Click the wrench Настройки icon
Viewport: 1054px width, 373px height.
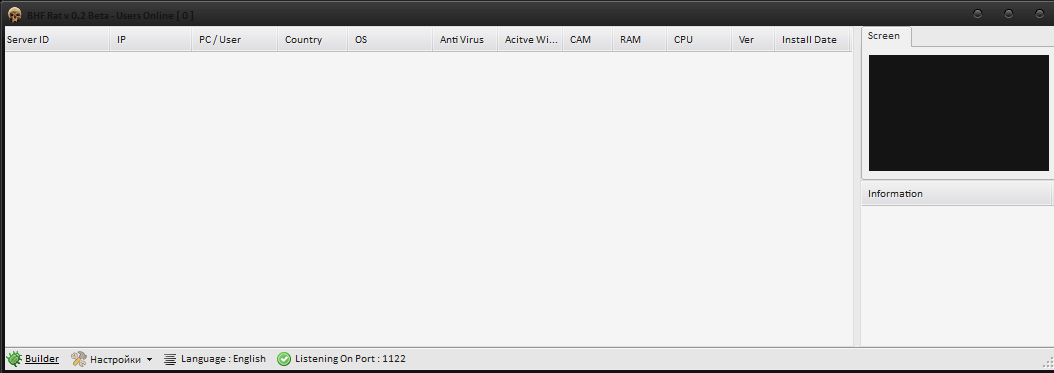tap(79, 359)
